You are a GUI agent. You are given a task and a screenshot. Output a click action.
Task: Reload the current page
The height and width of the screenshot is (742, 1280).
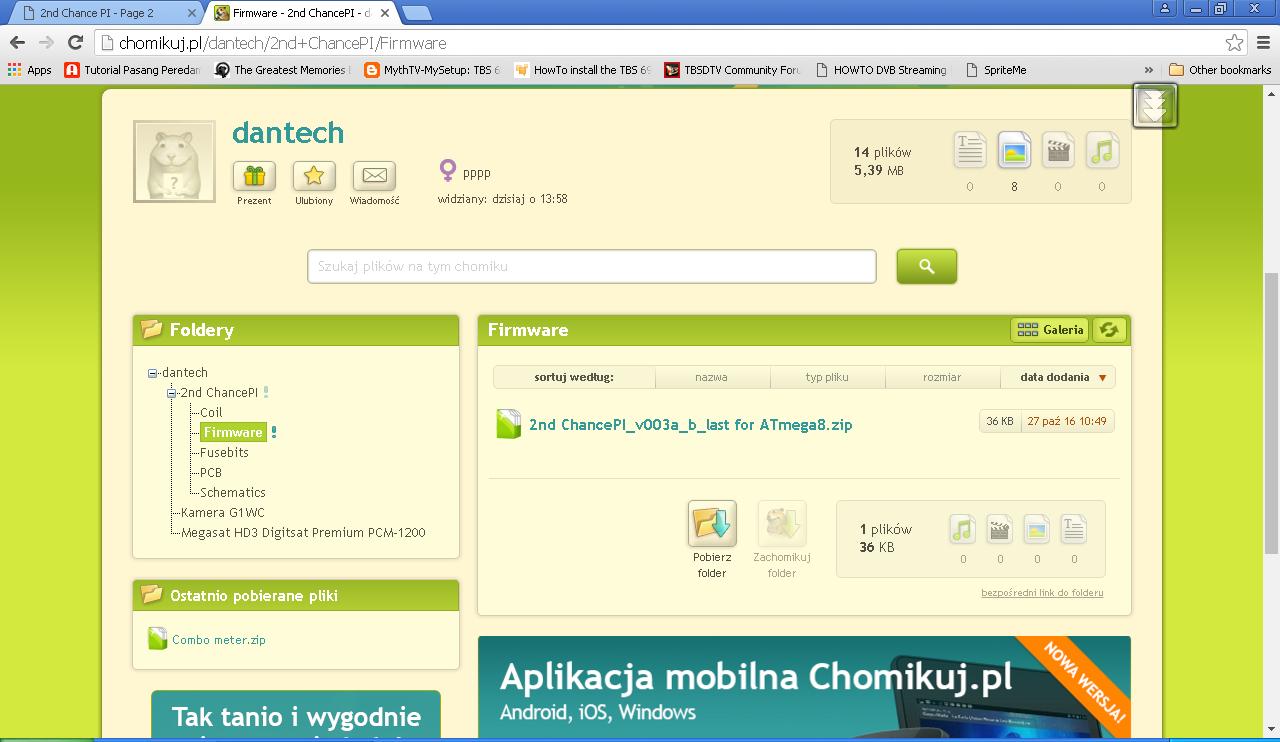pos(75,43)
